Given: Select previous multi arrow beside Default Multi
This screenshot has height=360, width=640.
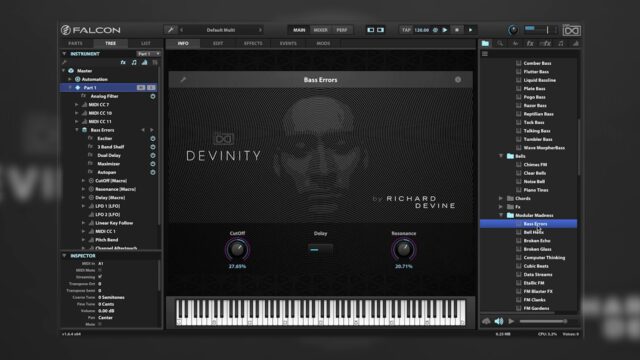Looking at the screenshot, I should 182,30.
